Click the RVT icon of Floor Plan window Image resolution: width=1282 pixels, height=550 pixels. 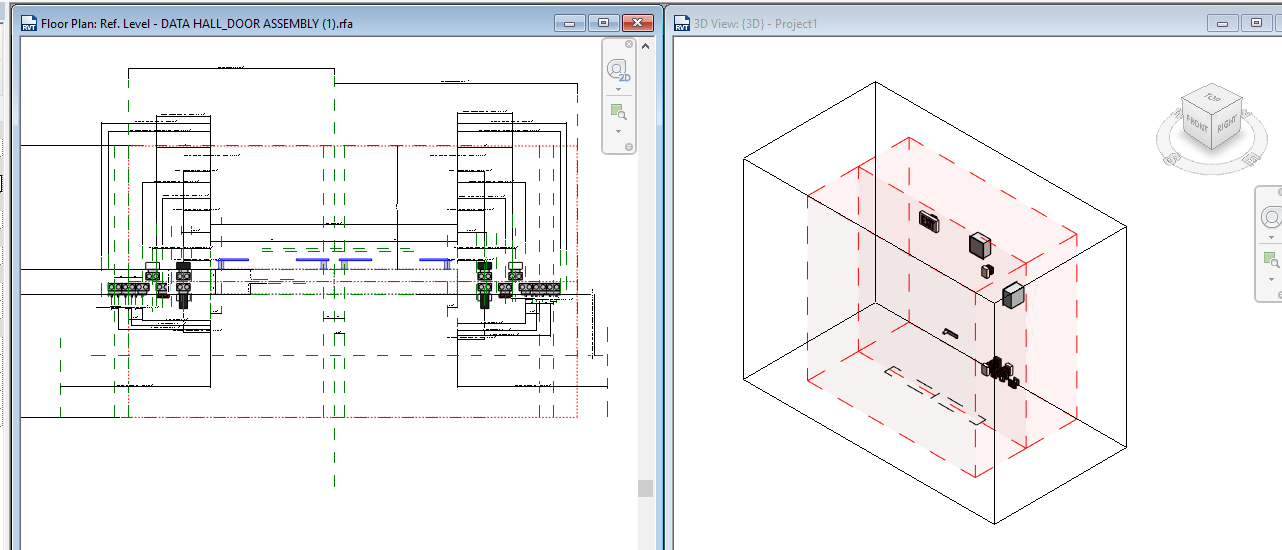[28, 22]
